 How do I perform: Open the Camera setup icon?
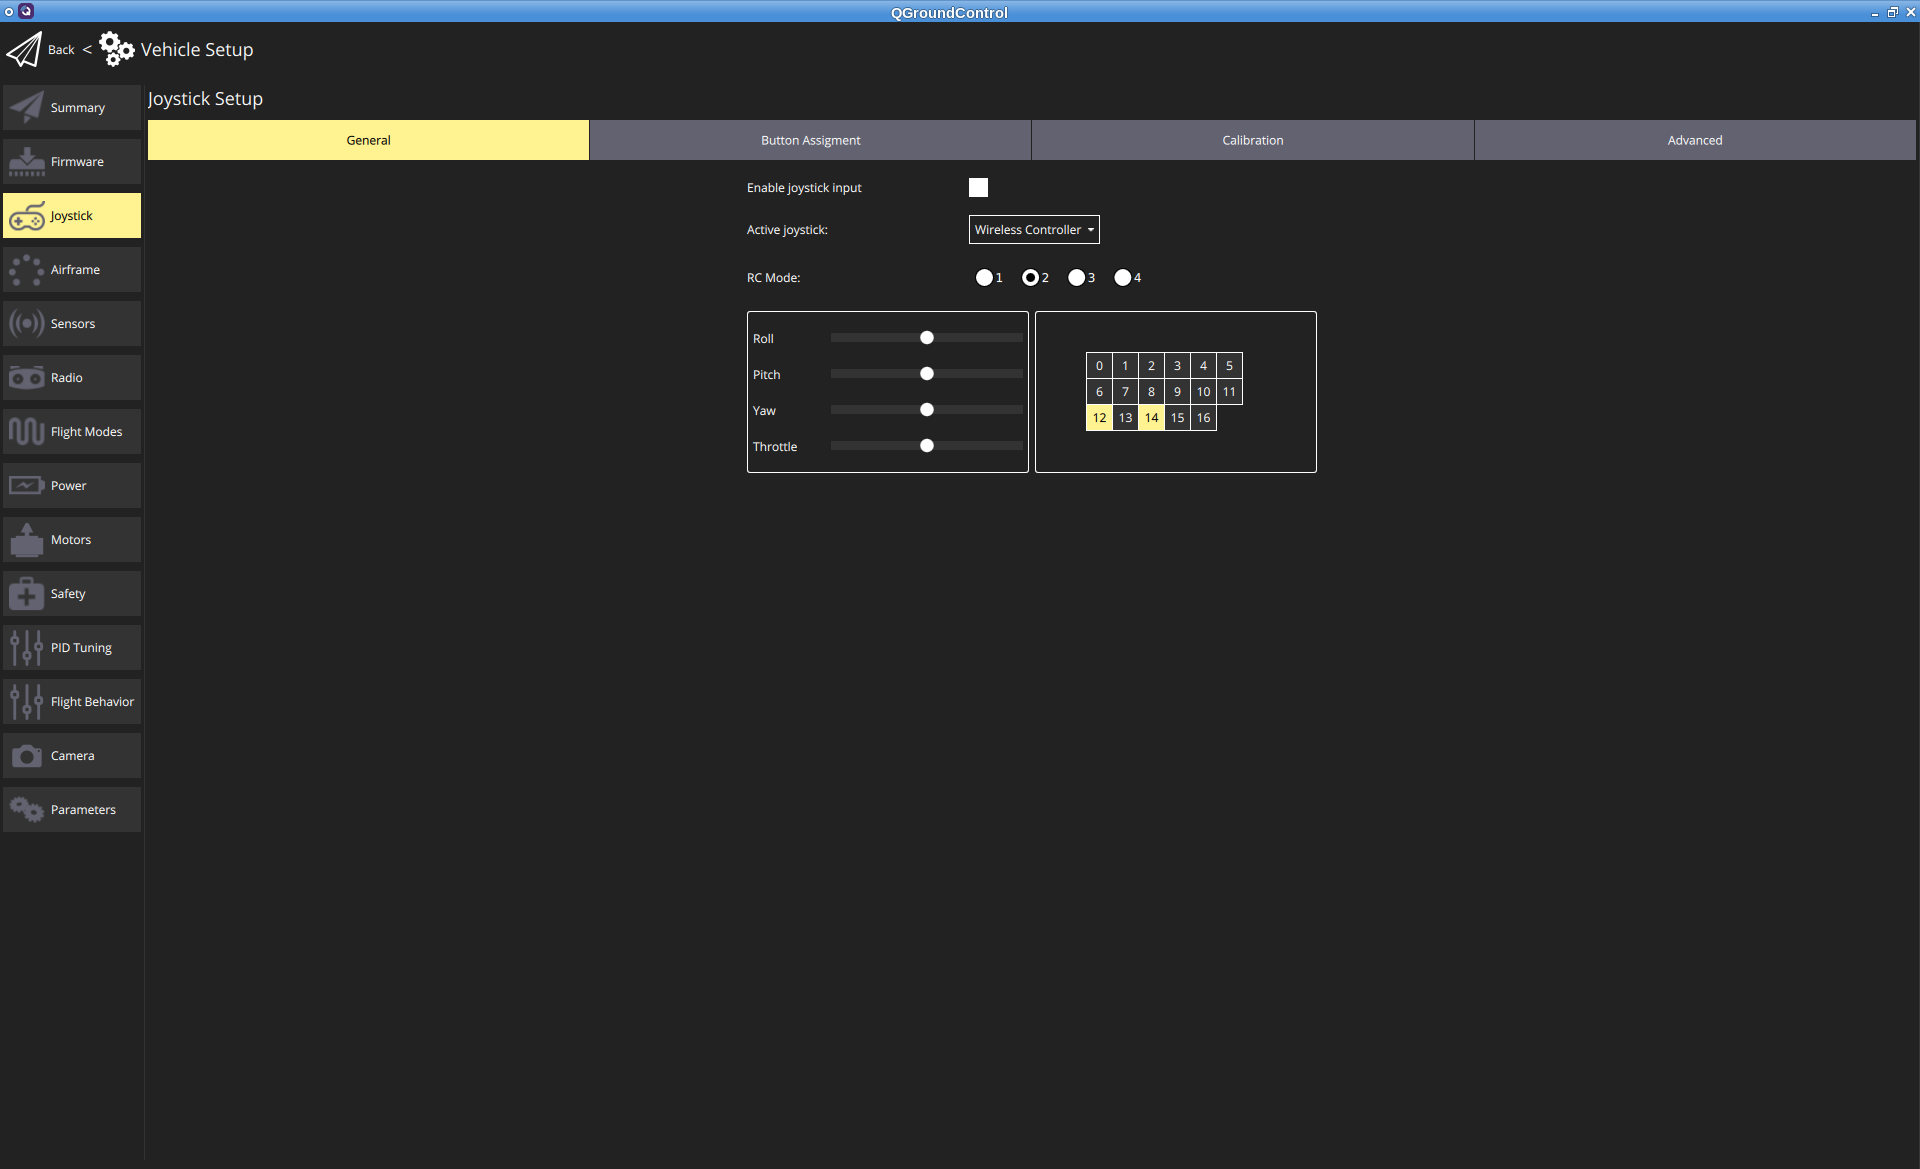tap(27, 756)
